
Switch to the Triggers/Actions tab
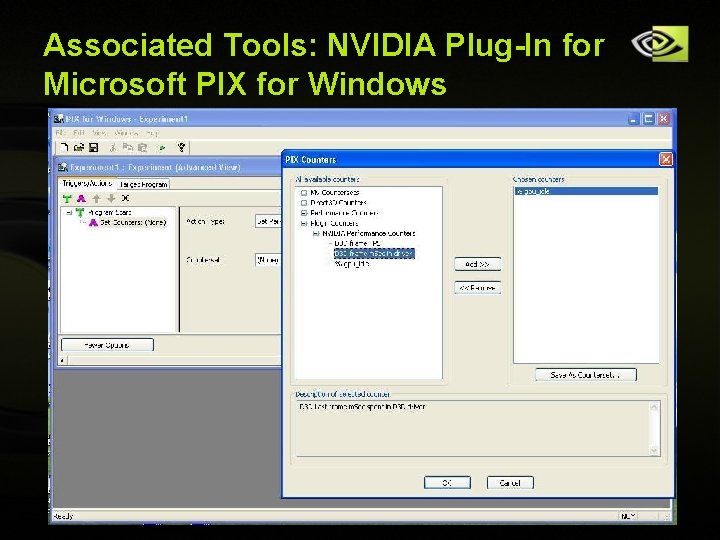coord(87,183)
